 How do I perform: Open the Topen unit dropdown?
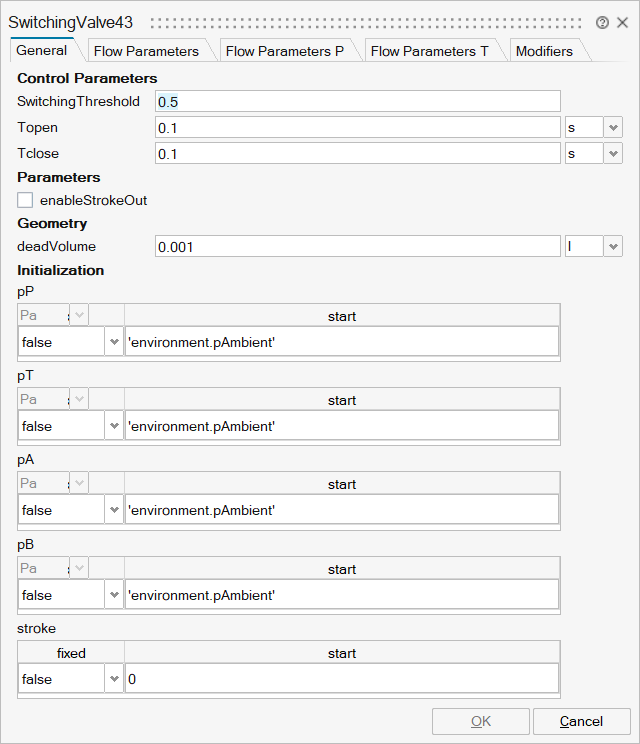pos(613,127)
